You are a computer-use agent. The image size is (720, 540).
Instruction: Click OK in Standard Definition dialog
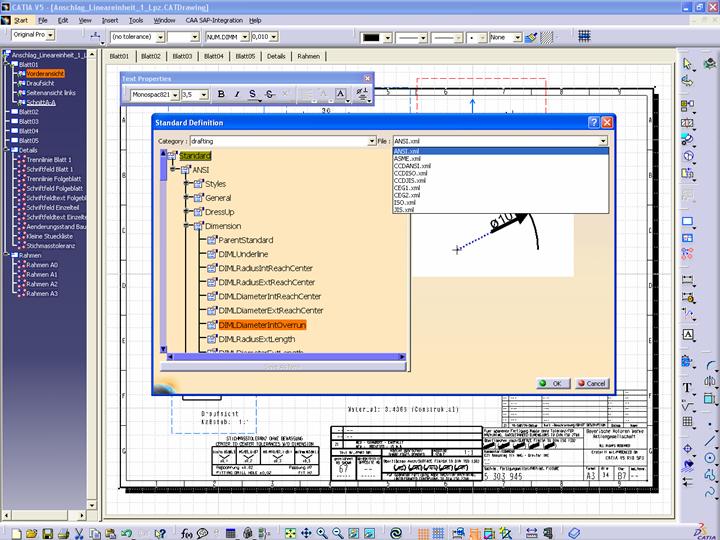click(553, 383)
